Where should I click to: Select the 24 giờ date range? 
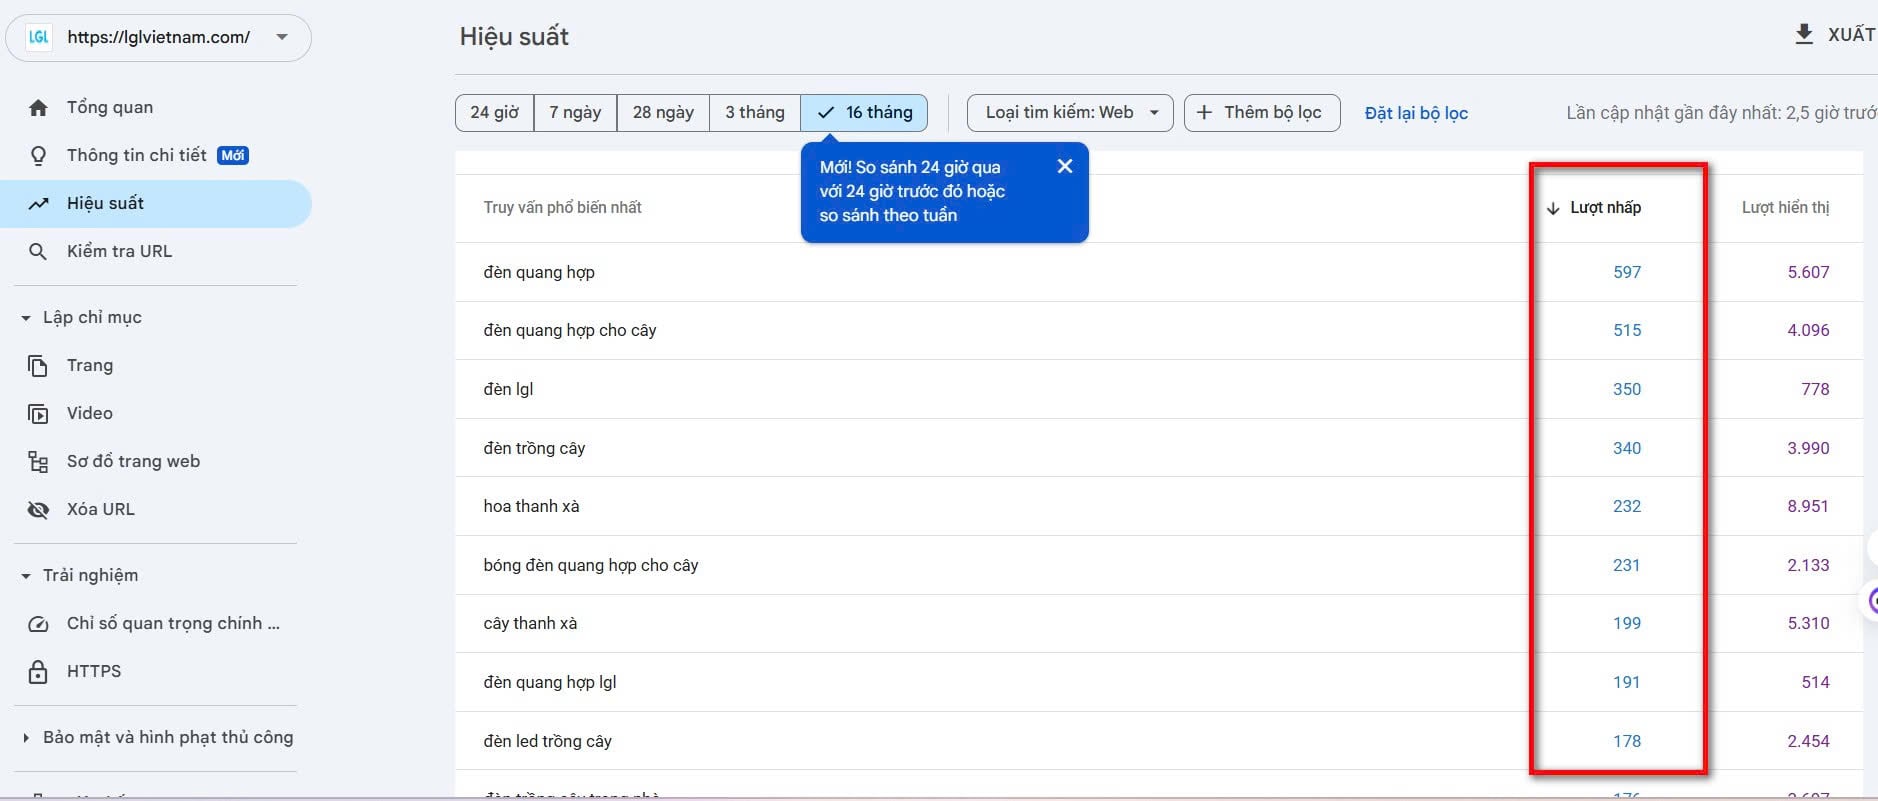pos(494,112)
